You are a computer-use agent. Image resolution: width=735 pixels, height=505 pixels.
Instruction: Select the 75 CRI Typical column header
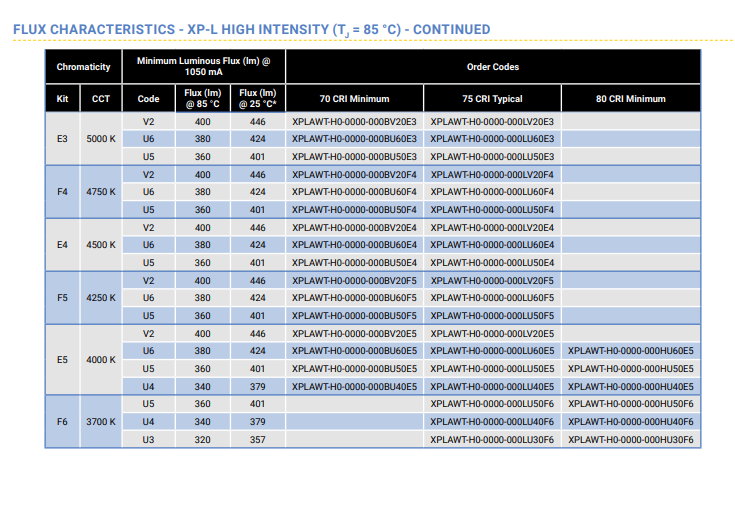(492, 98)
